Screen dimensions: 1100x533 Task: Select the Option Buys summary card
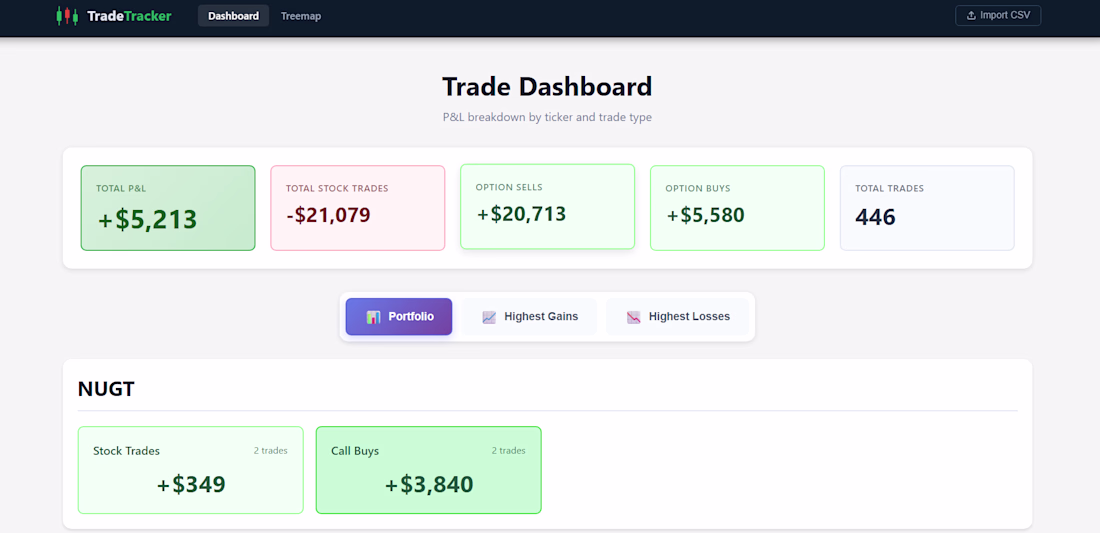click(x=737, y=208)
